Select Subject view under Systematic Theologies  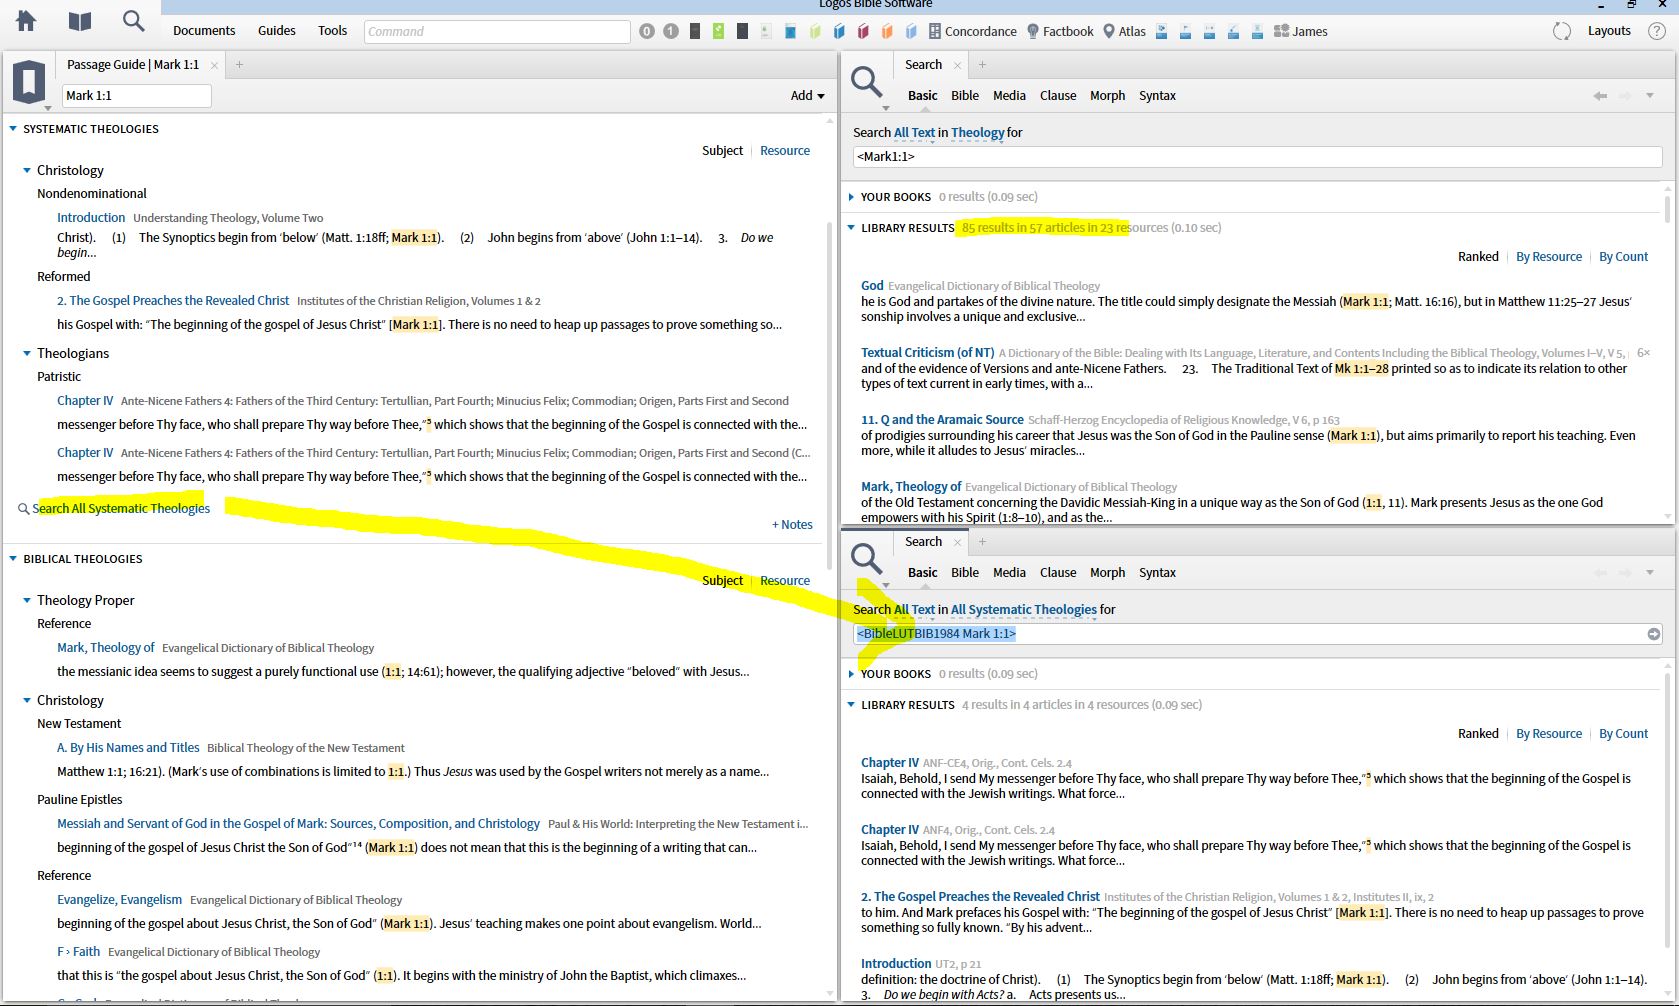tap(722, 151)
